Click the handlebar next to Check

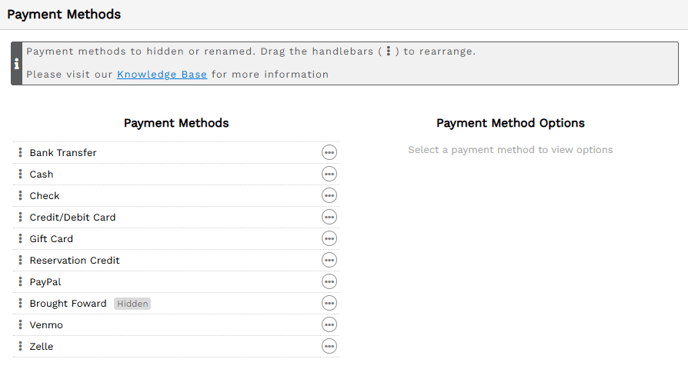coord(20,196)
